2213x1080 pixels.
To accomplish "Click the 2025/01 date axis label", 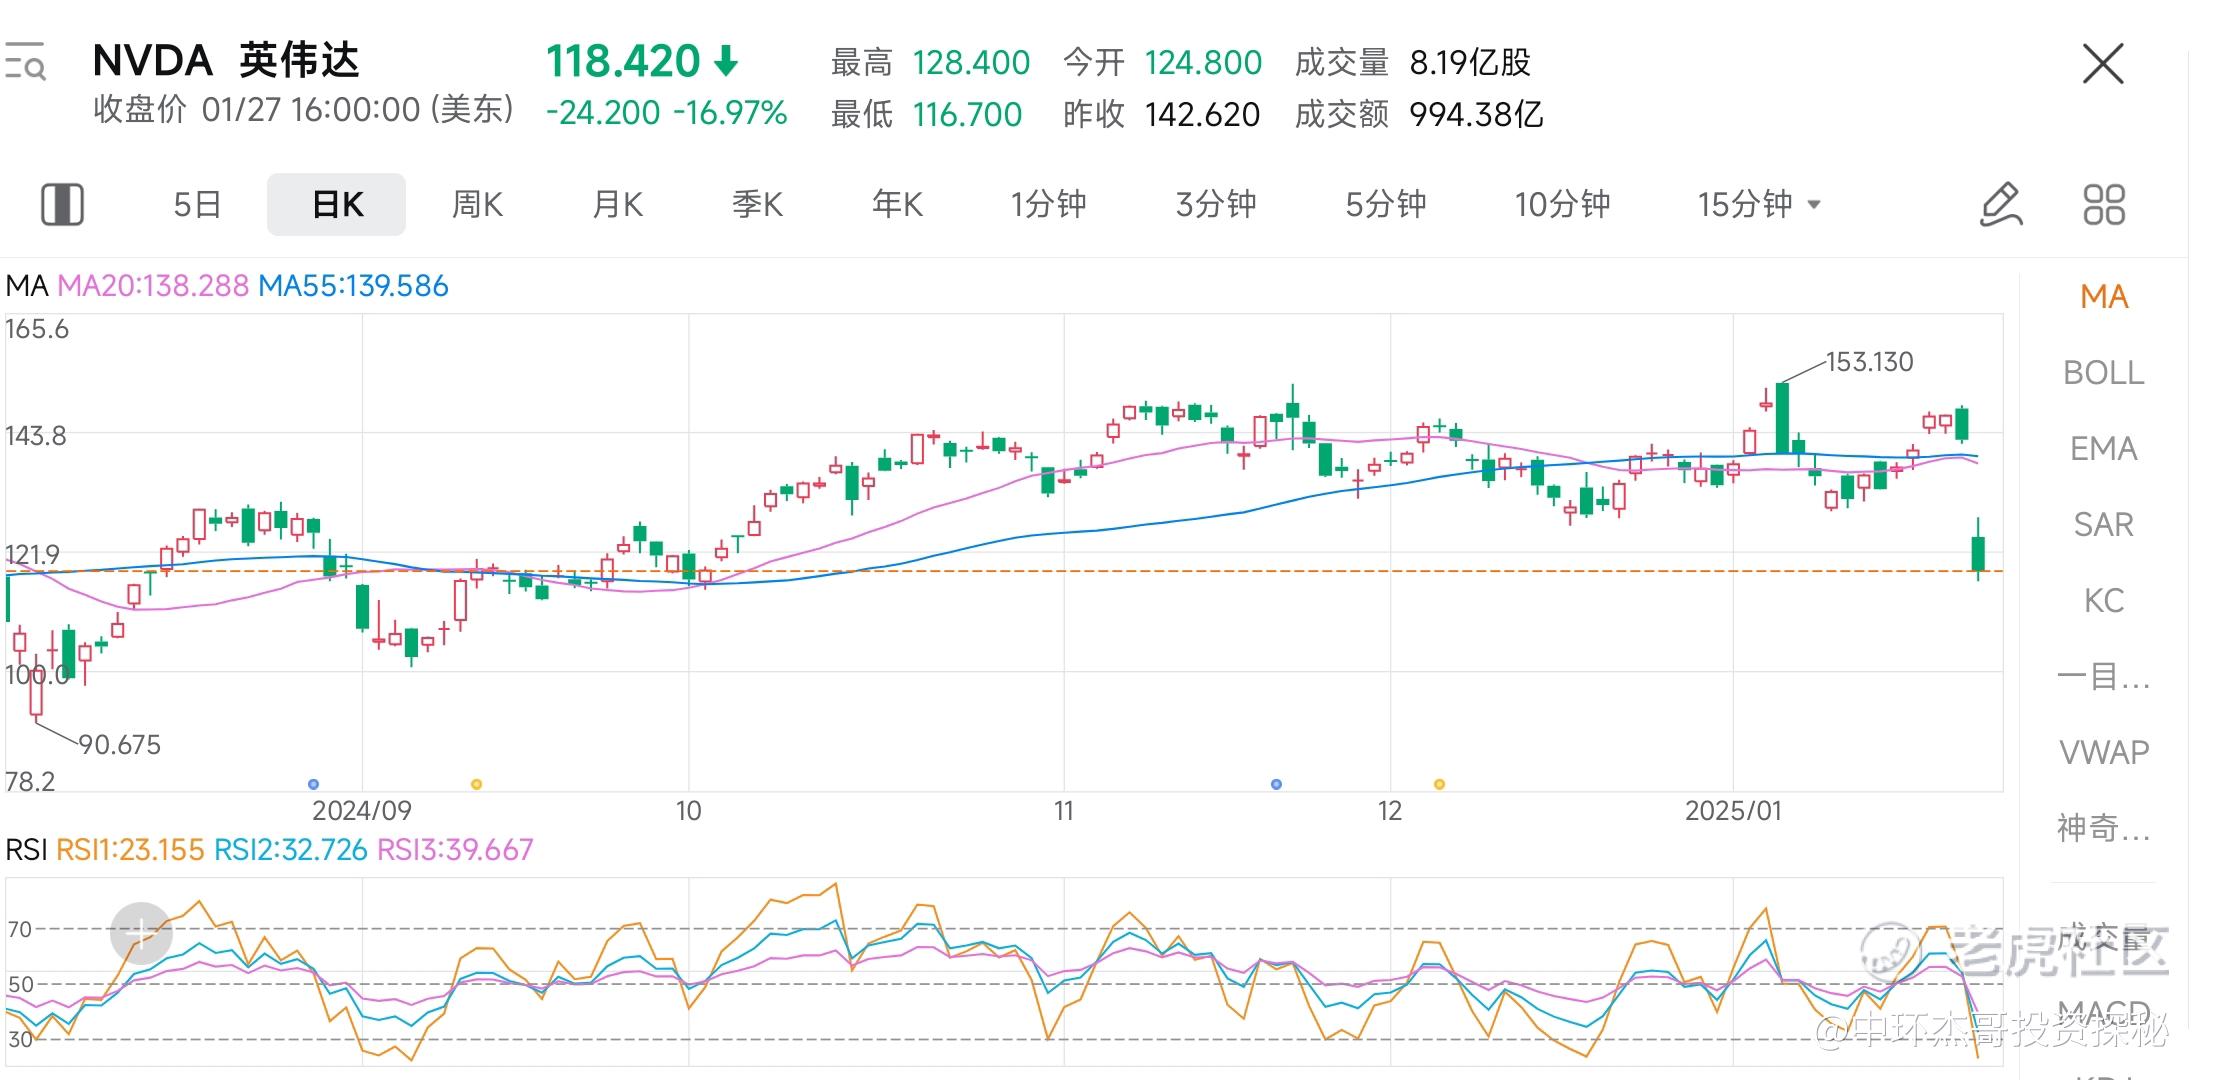I will click(x=1733, y=811).
